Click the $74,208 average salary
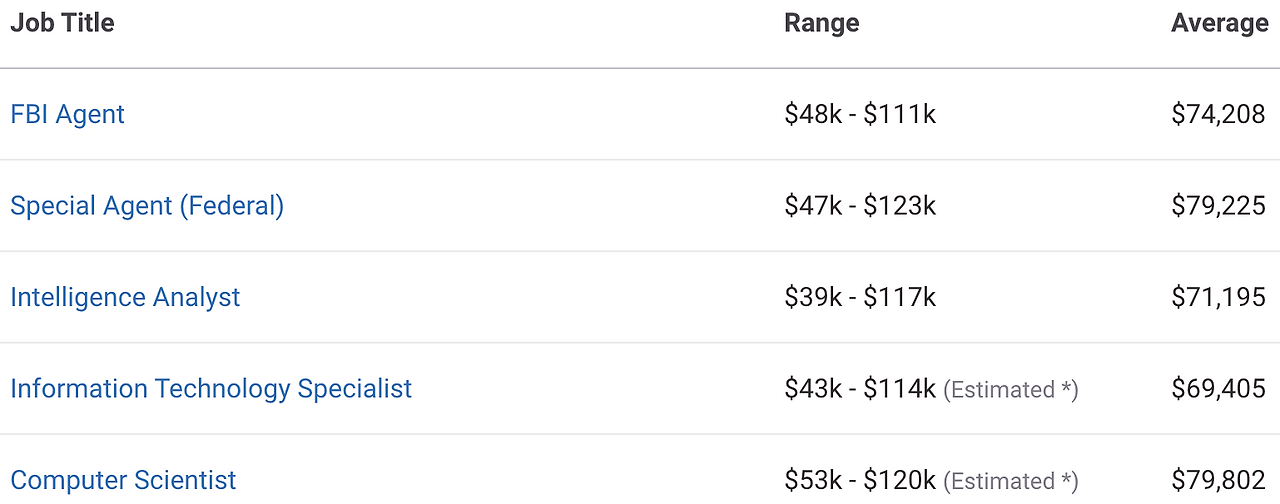Screen dimensions: 1280x504 pyautogui.click(x=1218, y=114)
